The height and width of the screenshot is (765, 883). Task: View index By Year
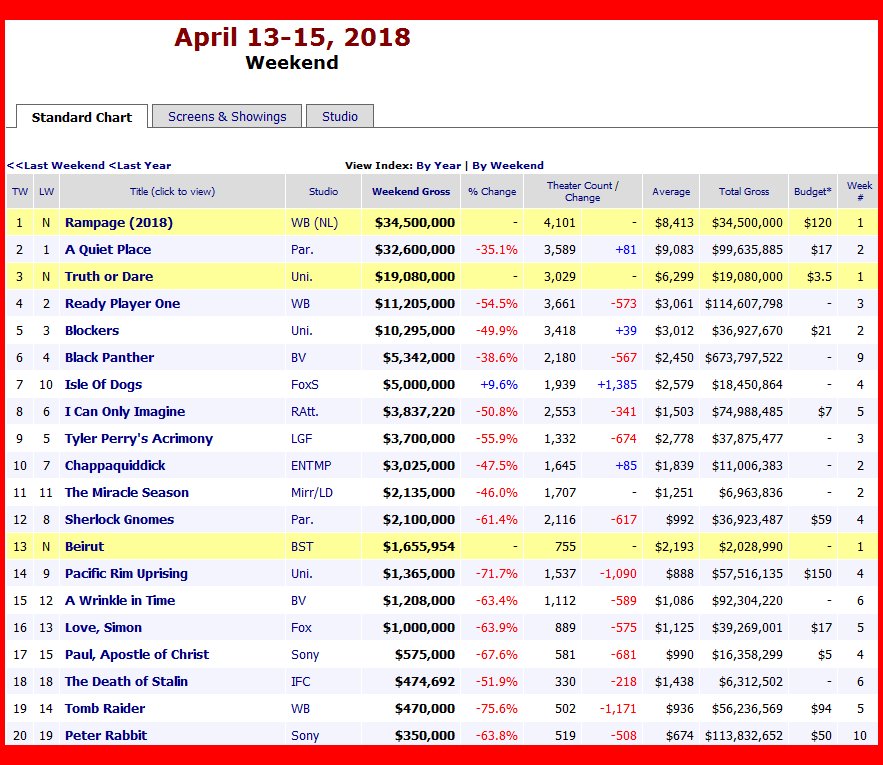pyautogui.click(x=439, y=166)
